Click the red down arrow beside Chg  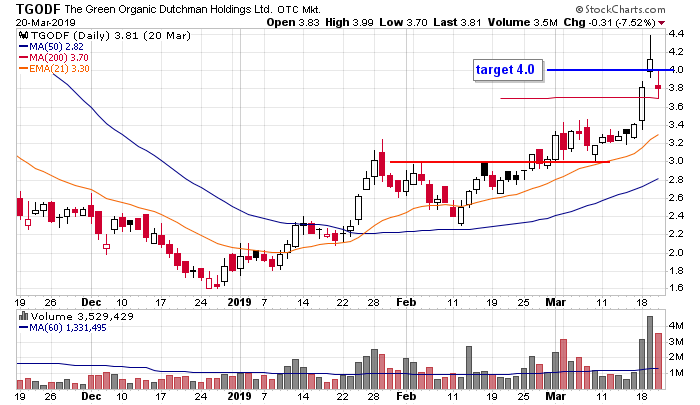point(661,23)
